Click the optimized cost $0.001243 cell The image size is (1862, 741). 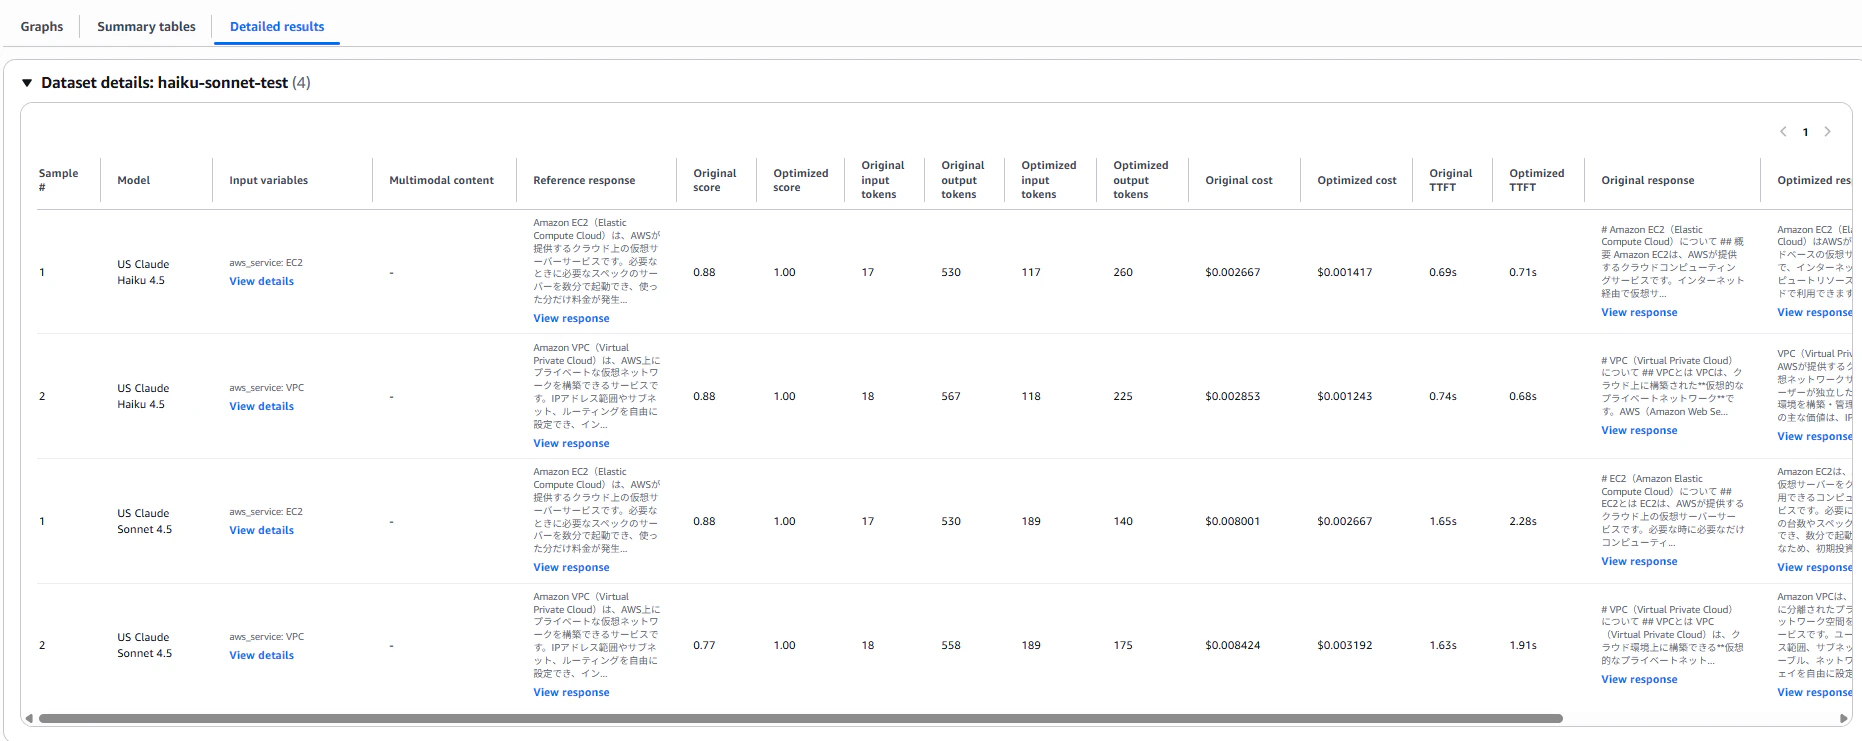(x=1344, y=396)
